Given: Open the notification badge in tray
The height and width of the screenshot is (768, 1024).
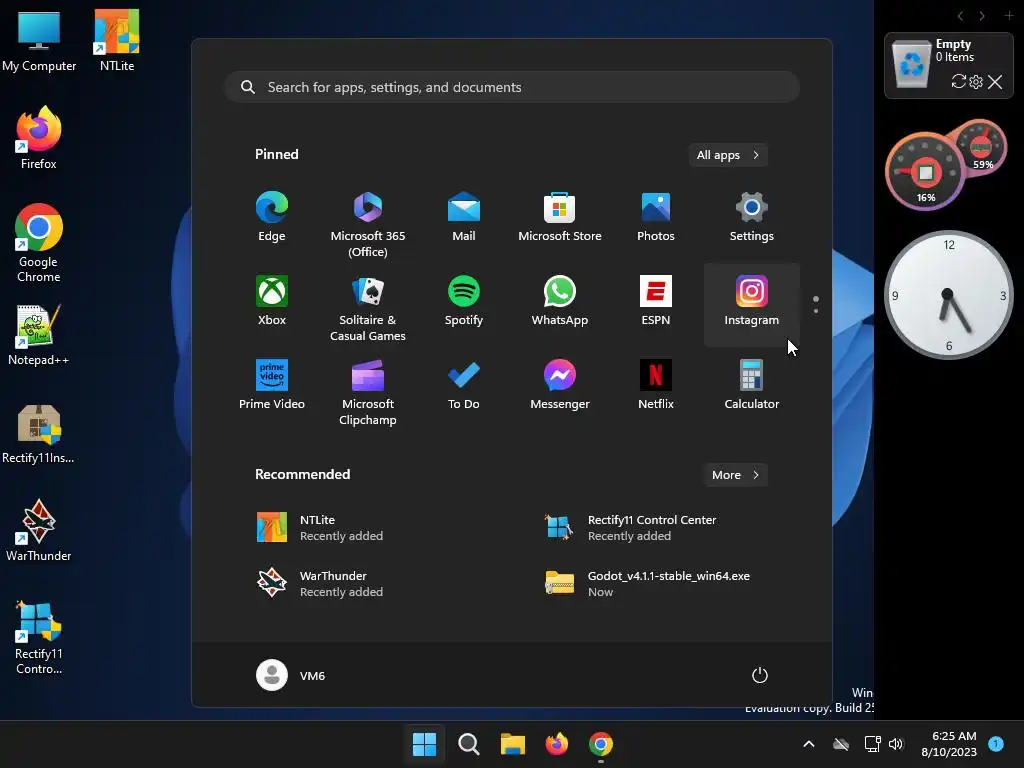Looking at the screenshot, I should [996, 744].
